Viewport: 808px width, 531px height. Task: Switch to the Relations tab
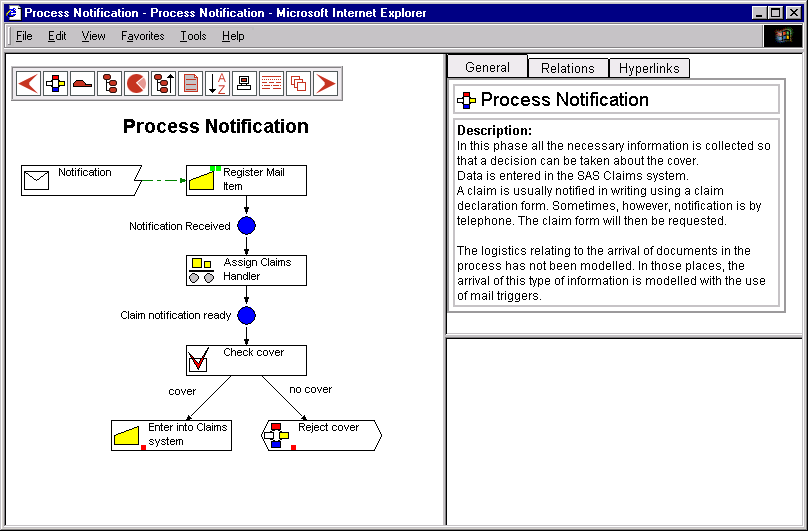(567, 68)
